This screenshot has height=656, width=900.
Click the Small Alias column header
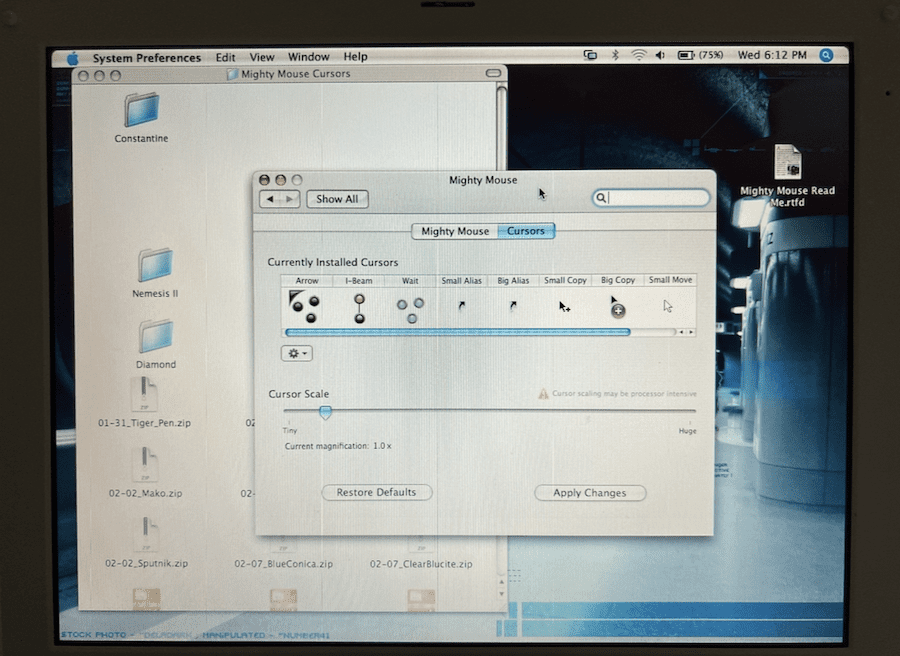(461, 281)
